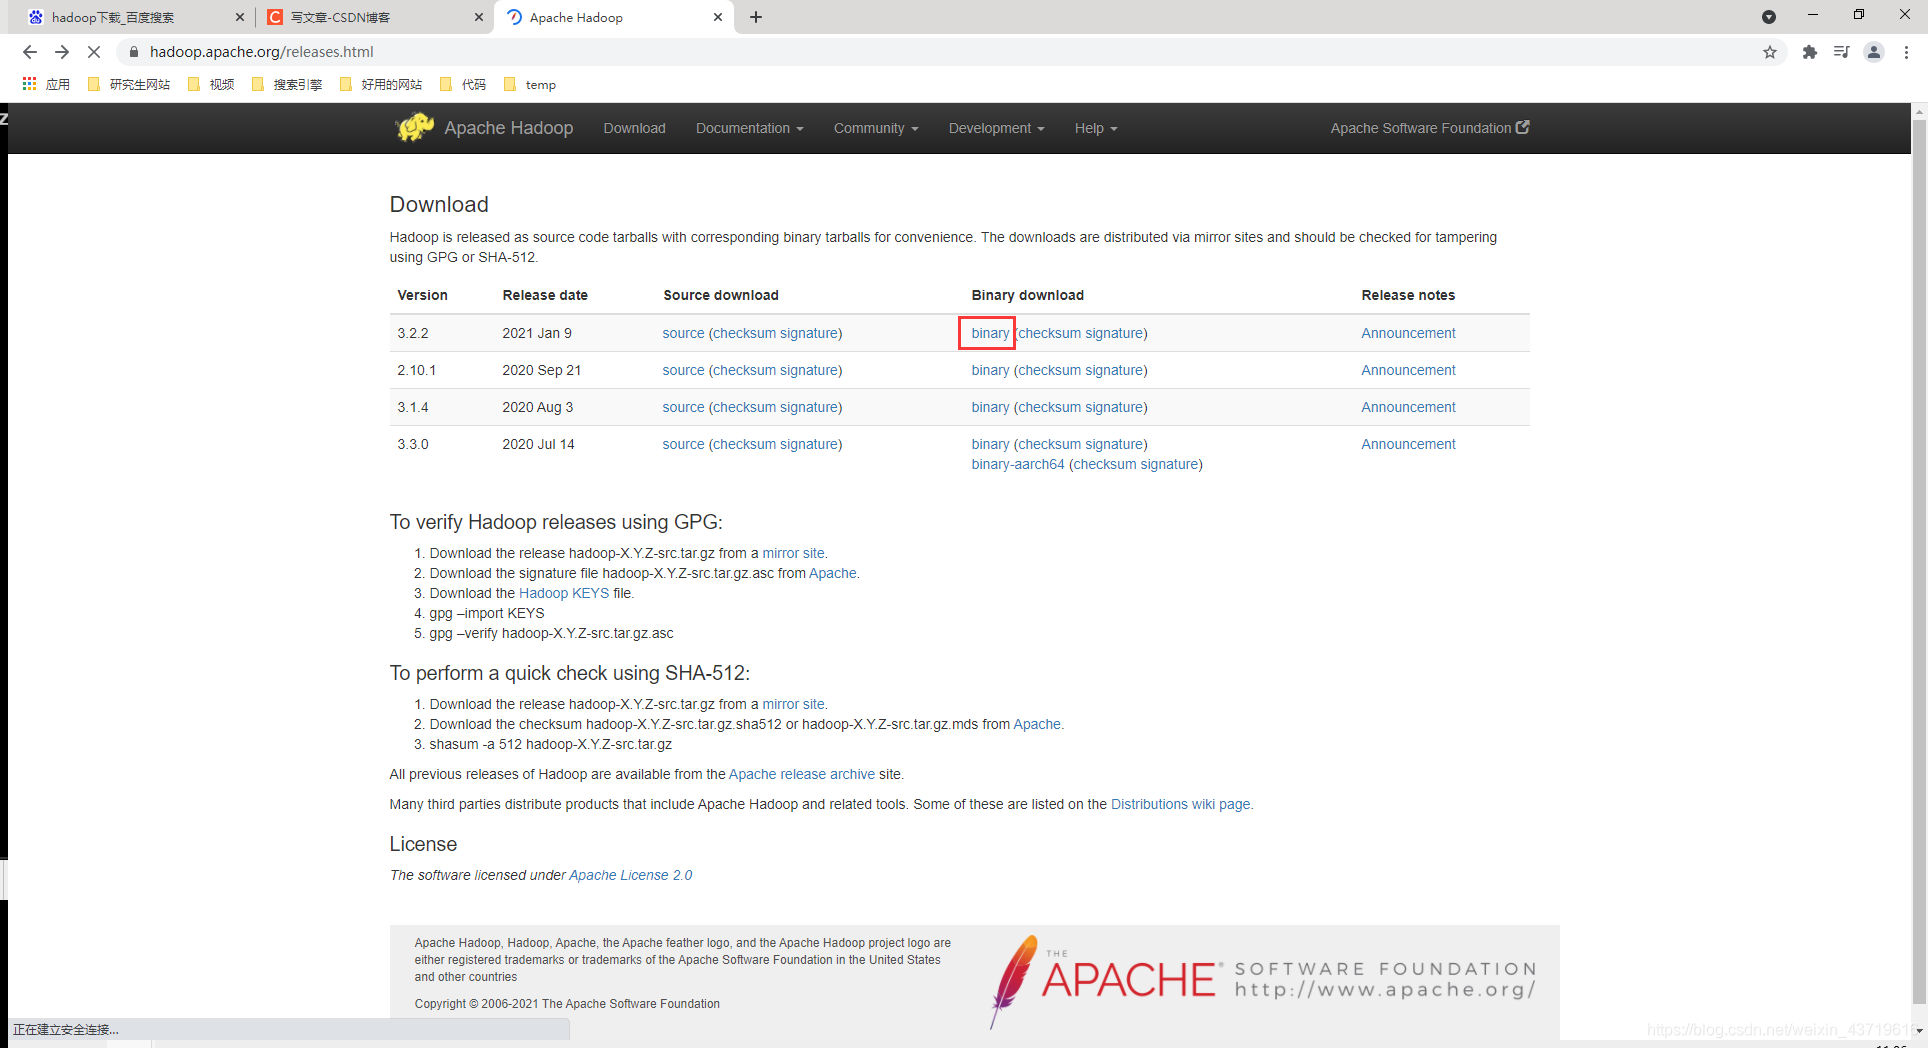Image resolution: width=1928 pixels, height=1048 pixels.
Task: Stop loading the page
Action: (x=94, y=52)
